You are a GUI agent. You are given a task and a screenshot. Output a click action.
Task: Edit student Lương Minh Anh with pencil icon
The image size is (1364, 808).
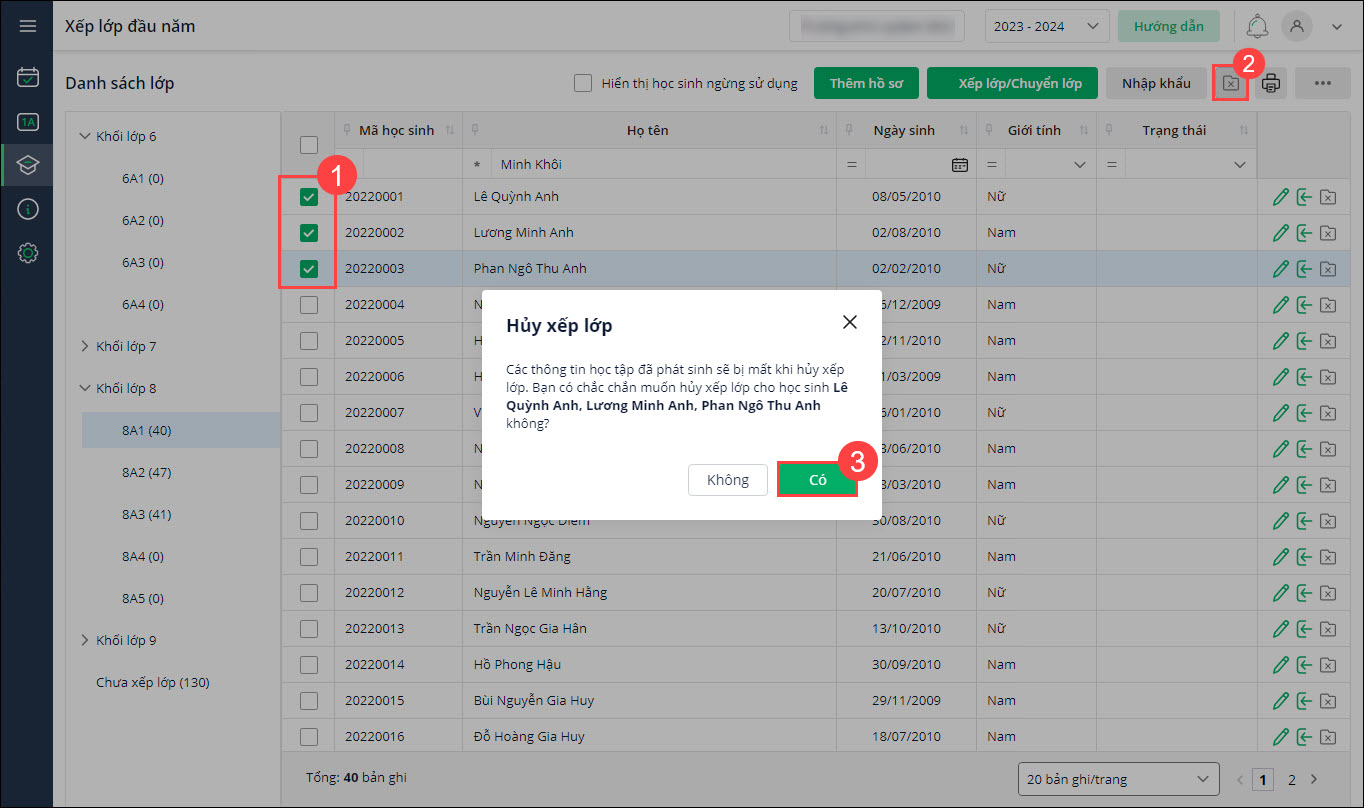[x=1280, y=233]
